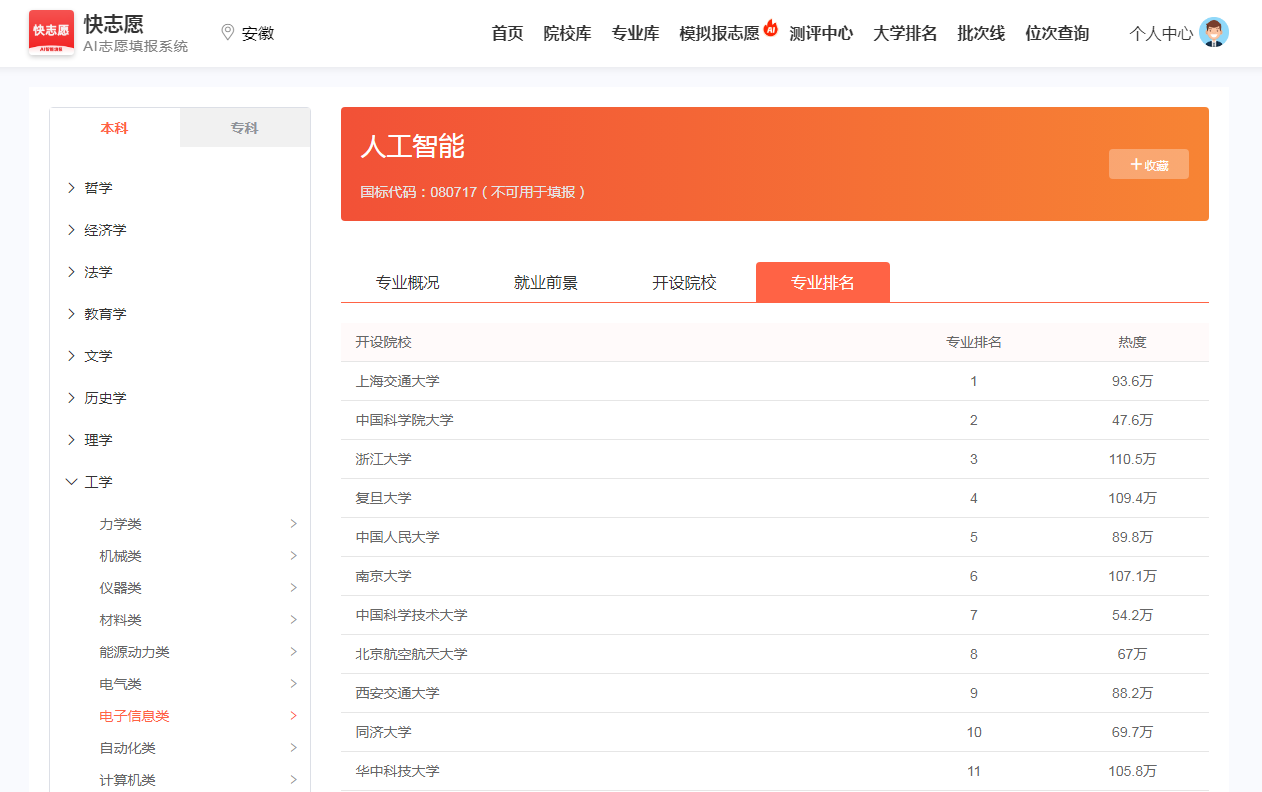The height and width of the screenshot is (792, 1262).
Task: Open 专业库 in top navigation
Action: point(635,33)
